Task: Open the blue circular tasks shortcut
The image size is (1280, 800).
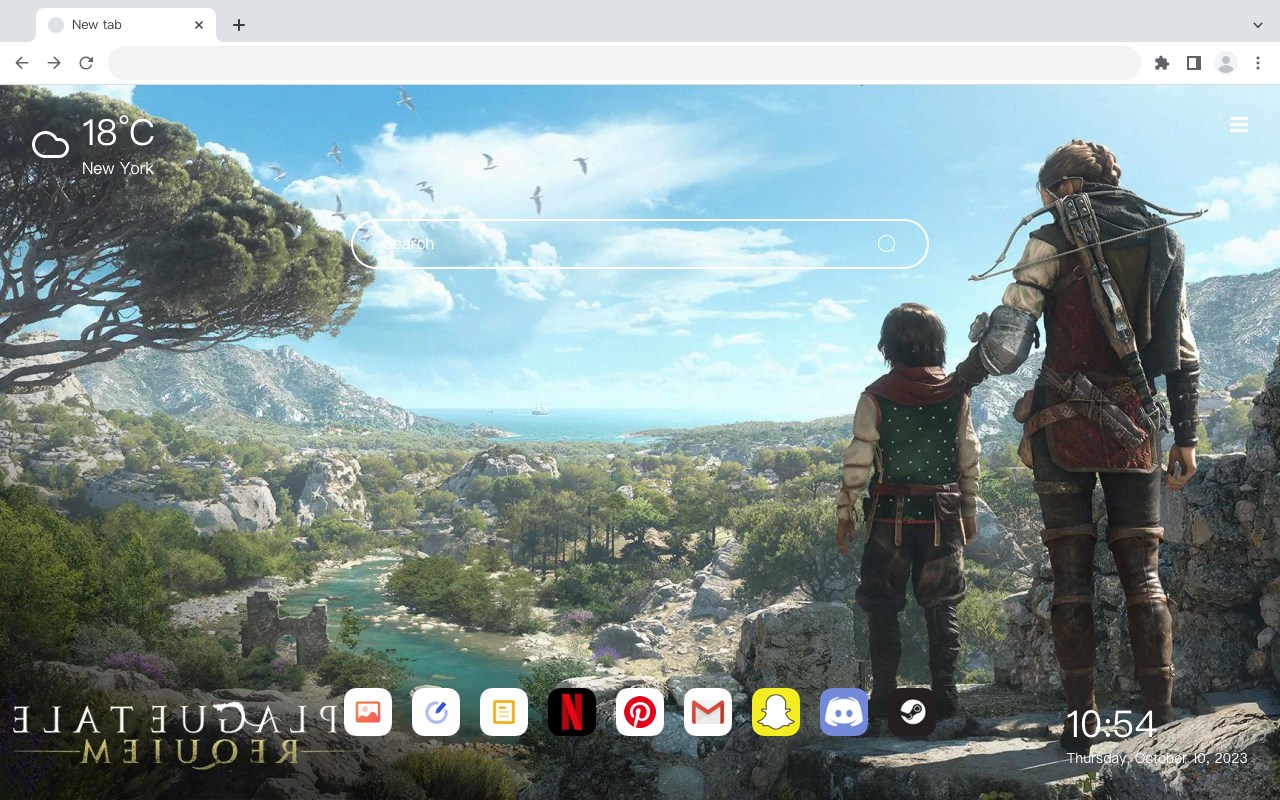Action: pos(436,712)
